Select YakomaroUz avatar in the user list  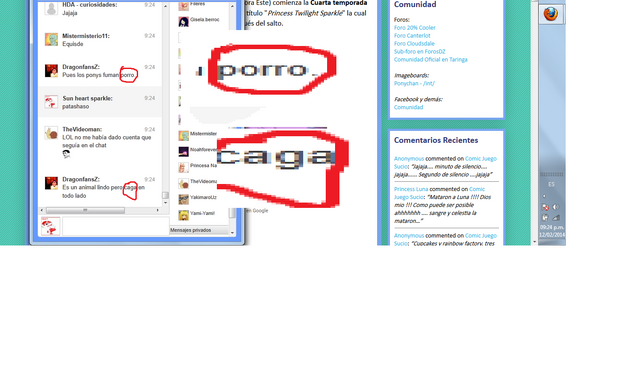pos(184,199)
